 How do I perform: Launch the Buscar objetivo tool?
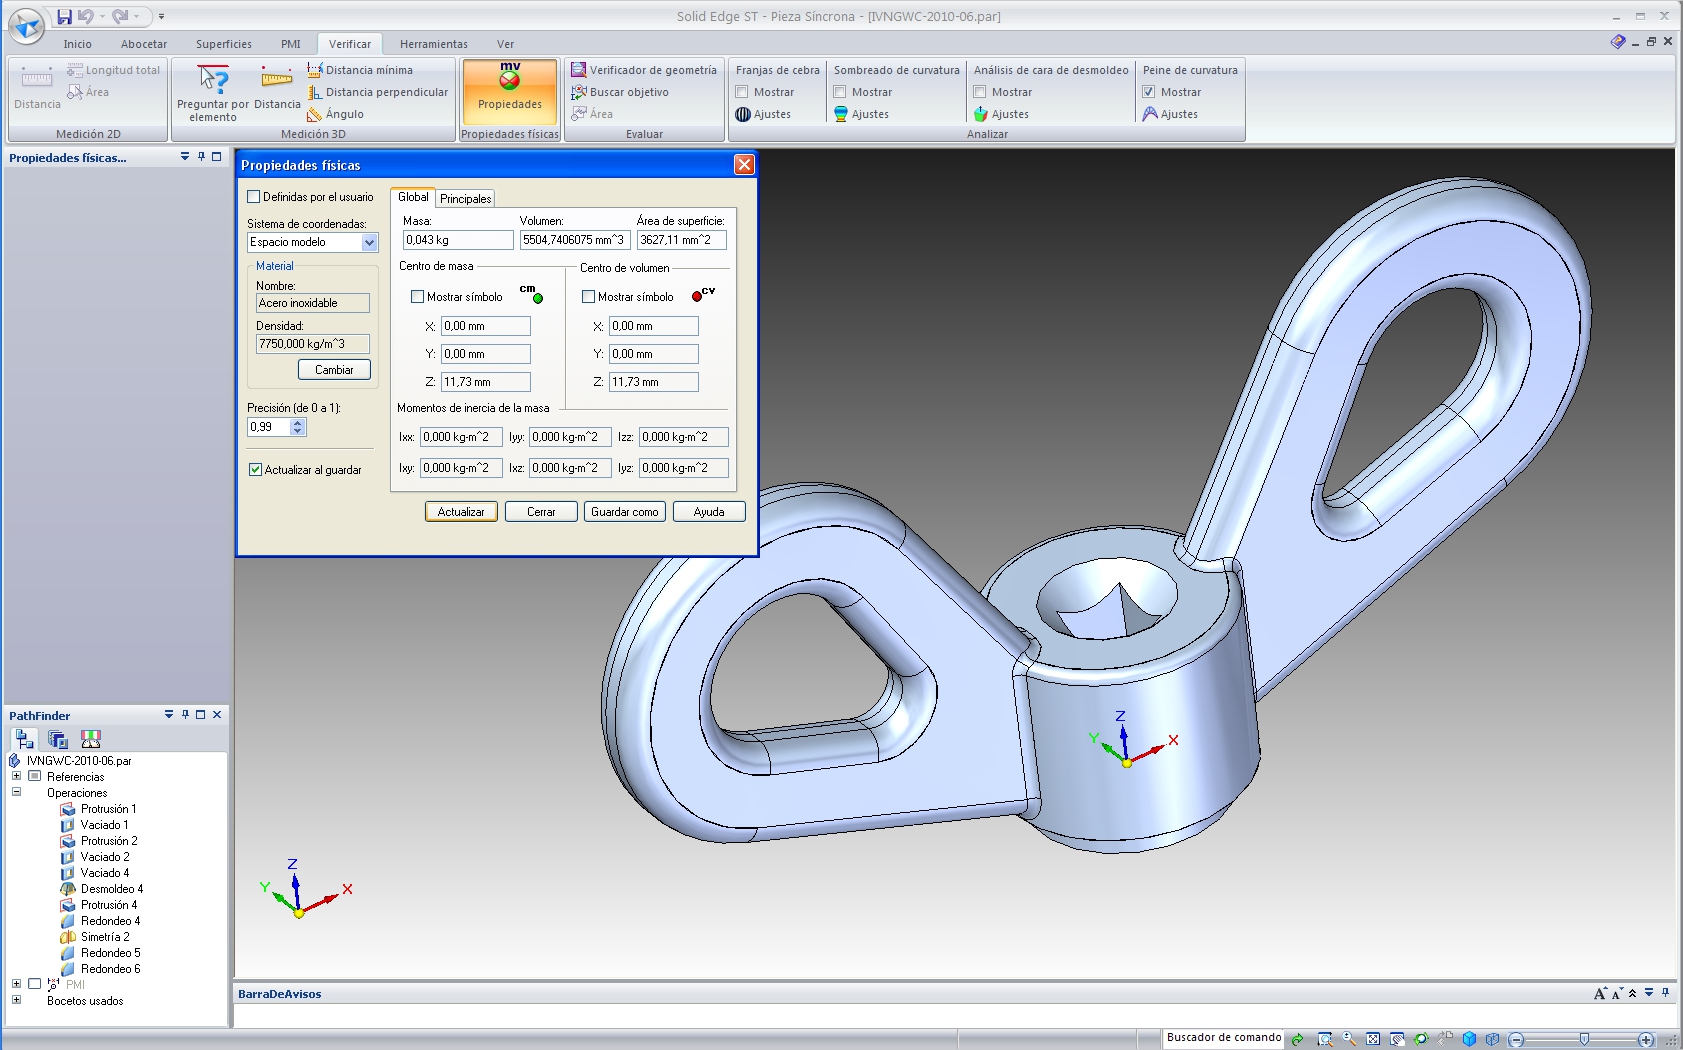pyautogui.click(x=620, y=92)
